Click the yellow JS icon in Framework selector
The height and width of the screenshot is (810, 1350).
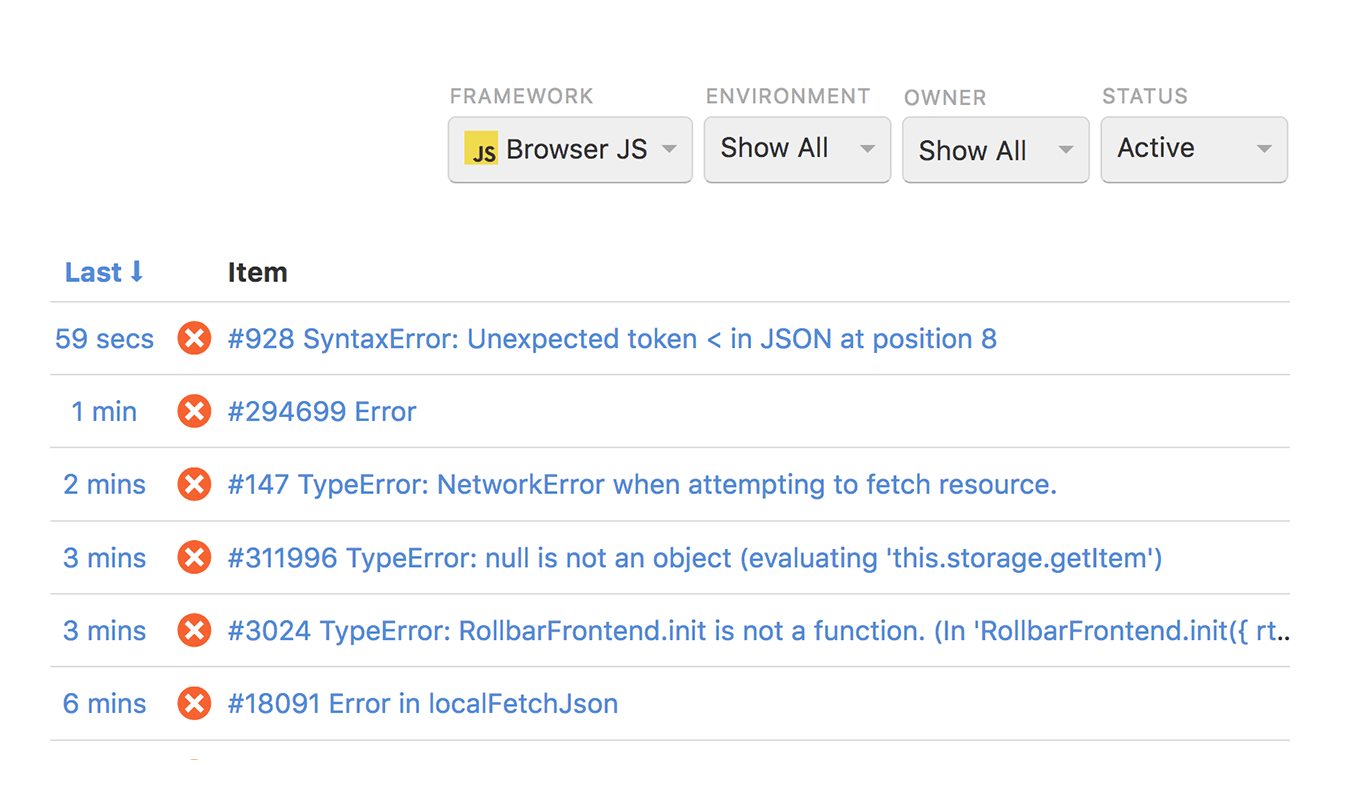[x=481, y=150]
